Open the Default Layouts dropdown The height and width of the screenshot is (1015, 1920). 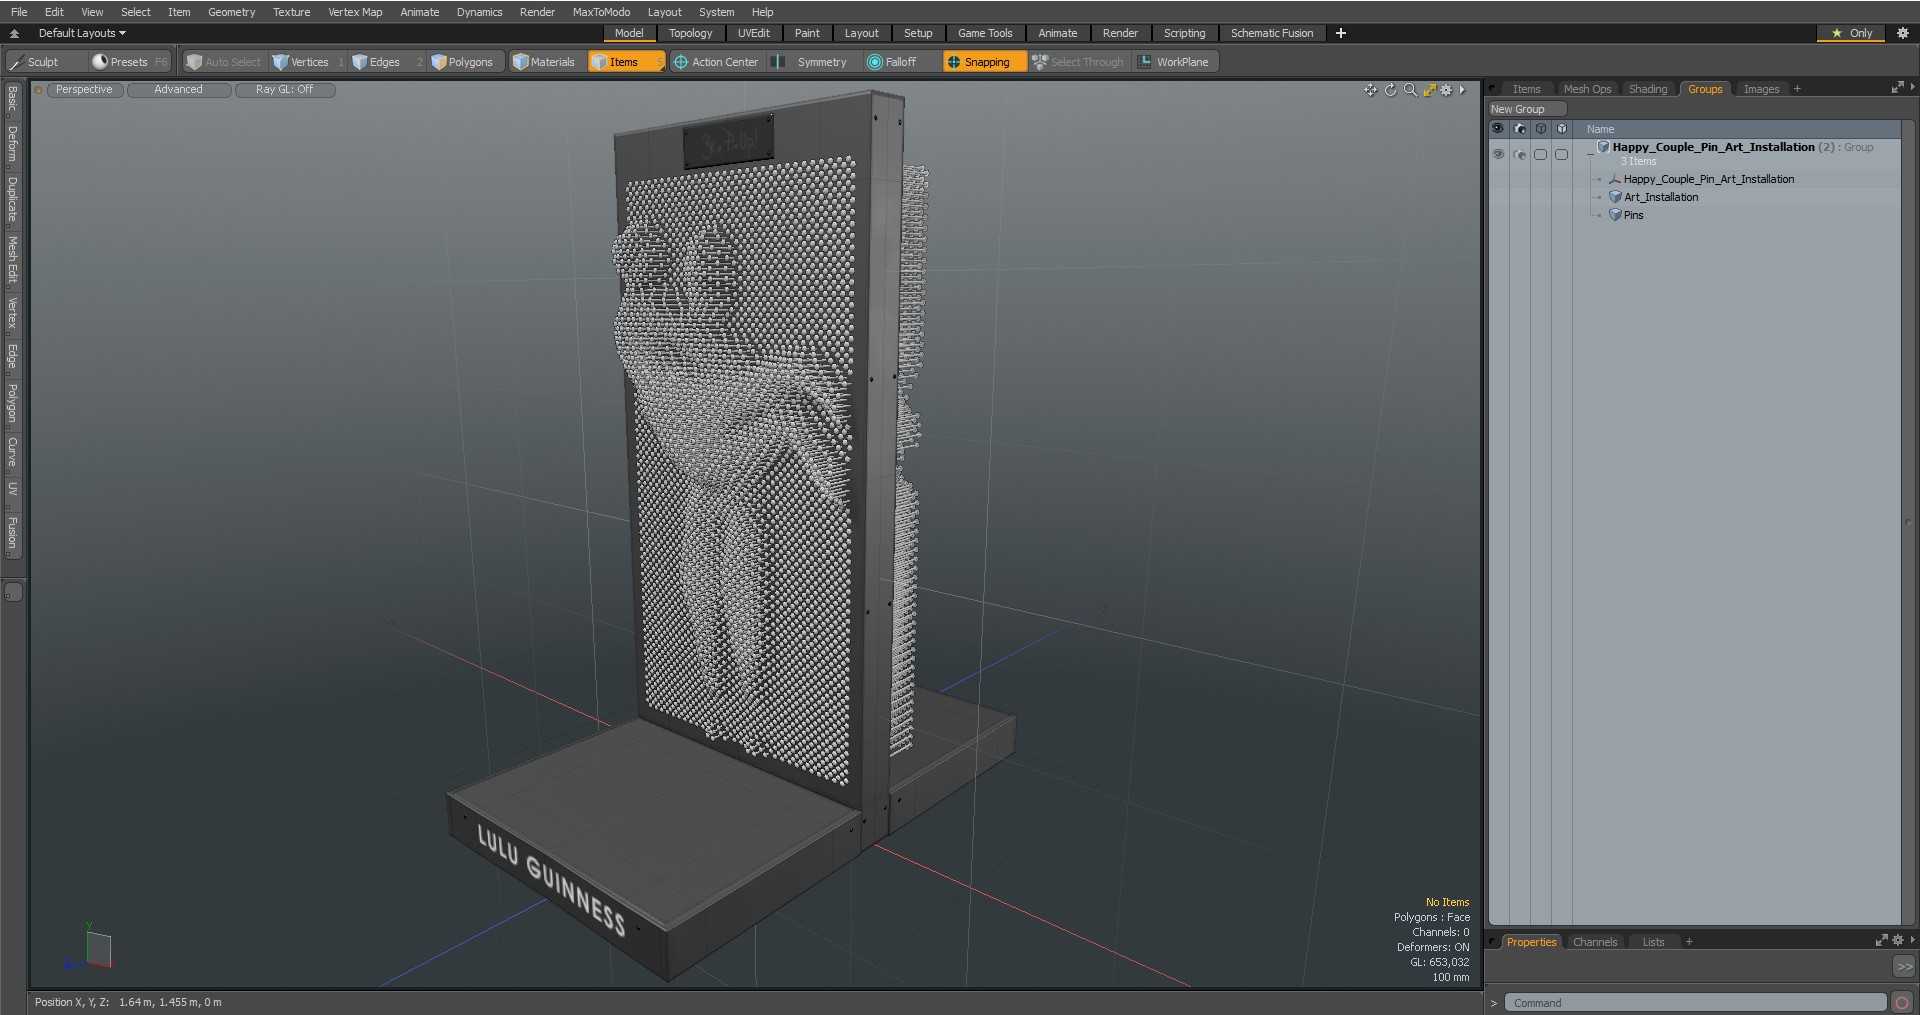[82, 33]
